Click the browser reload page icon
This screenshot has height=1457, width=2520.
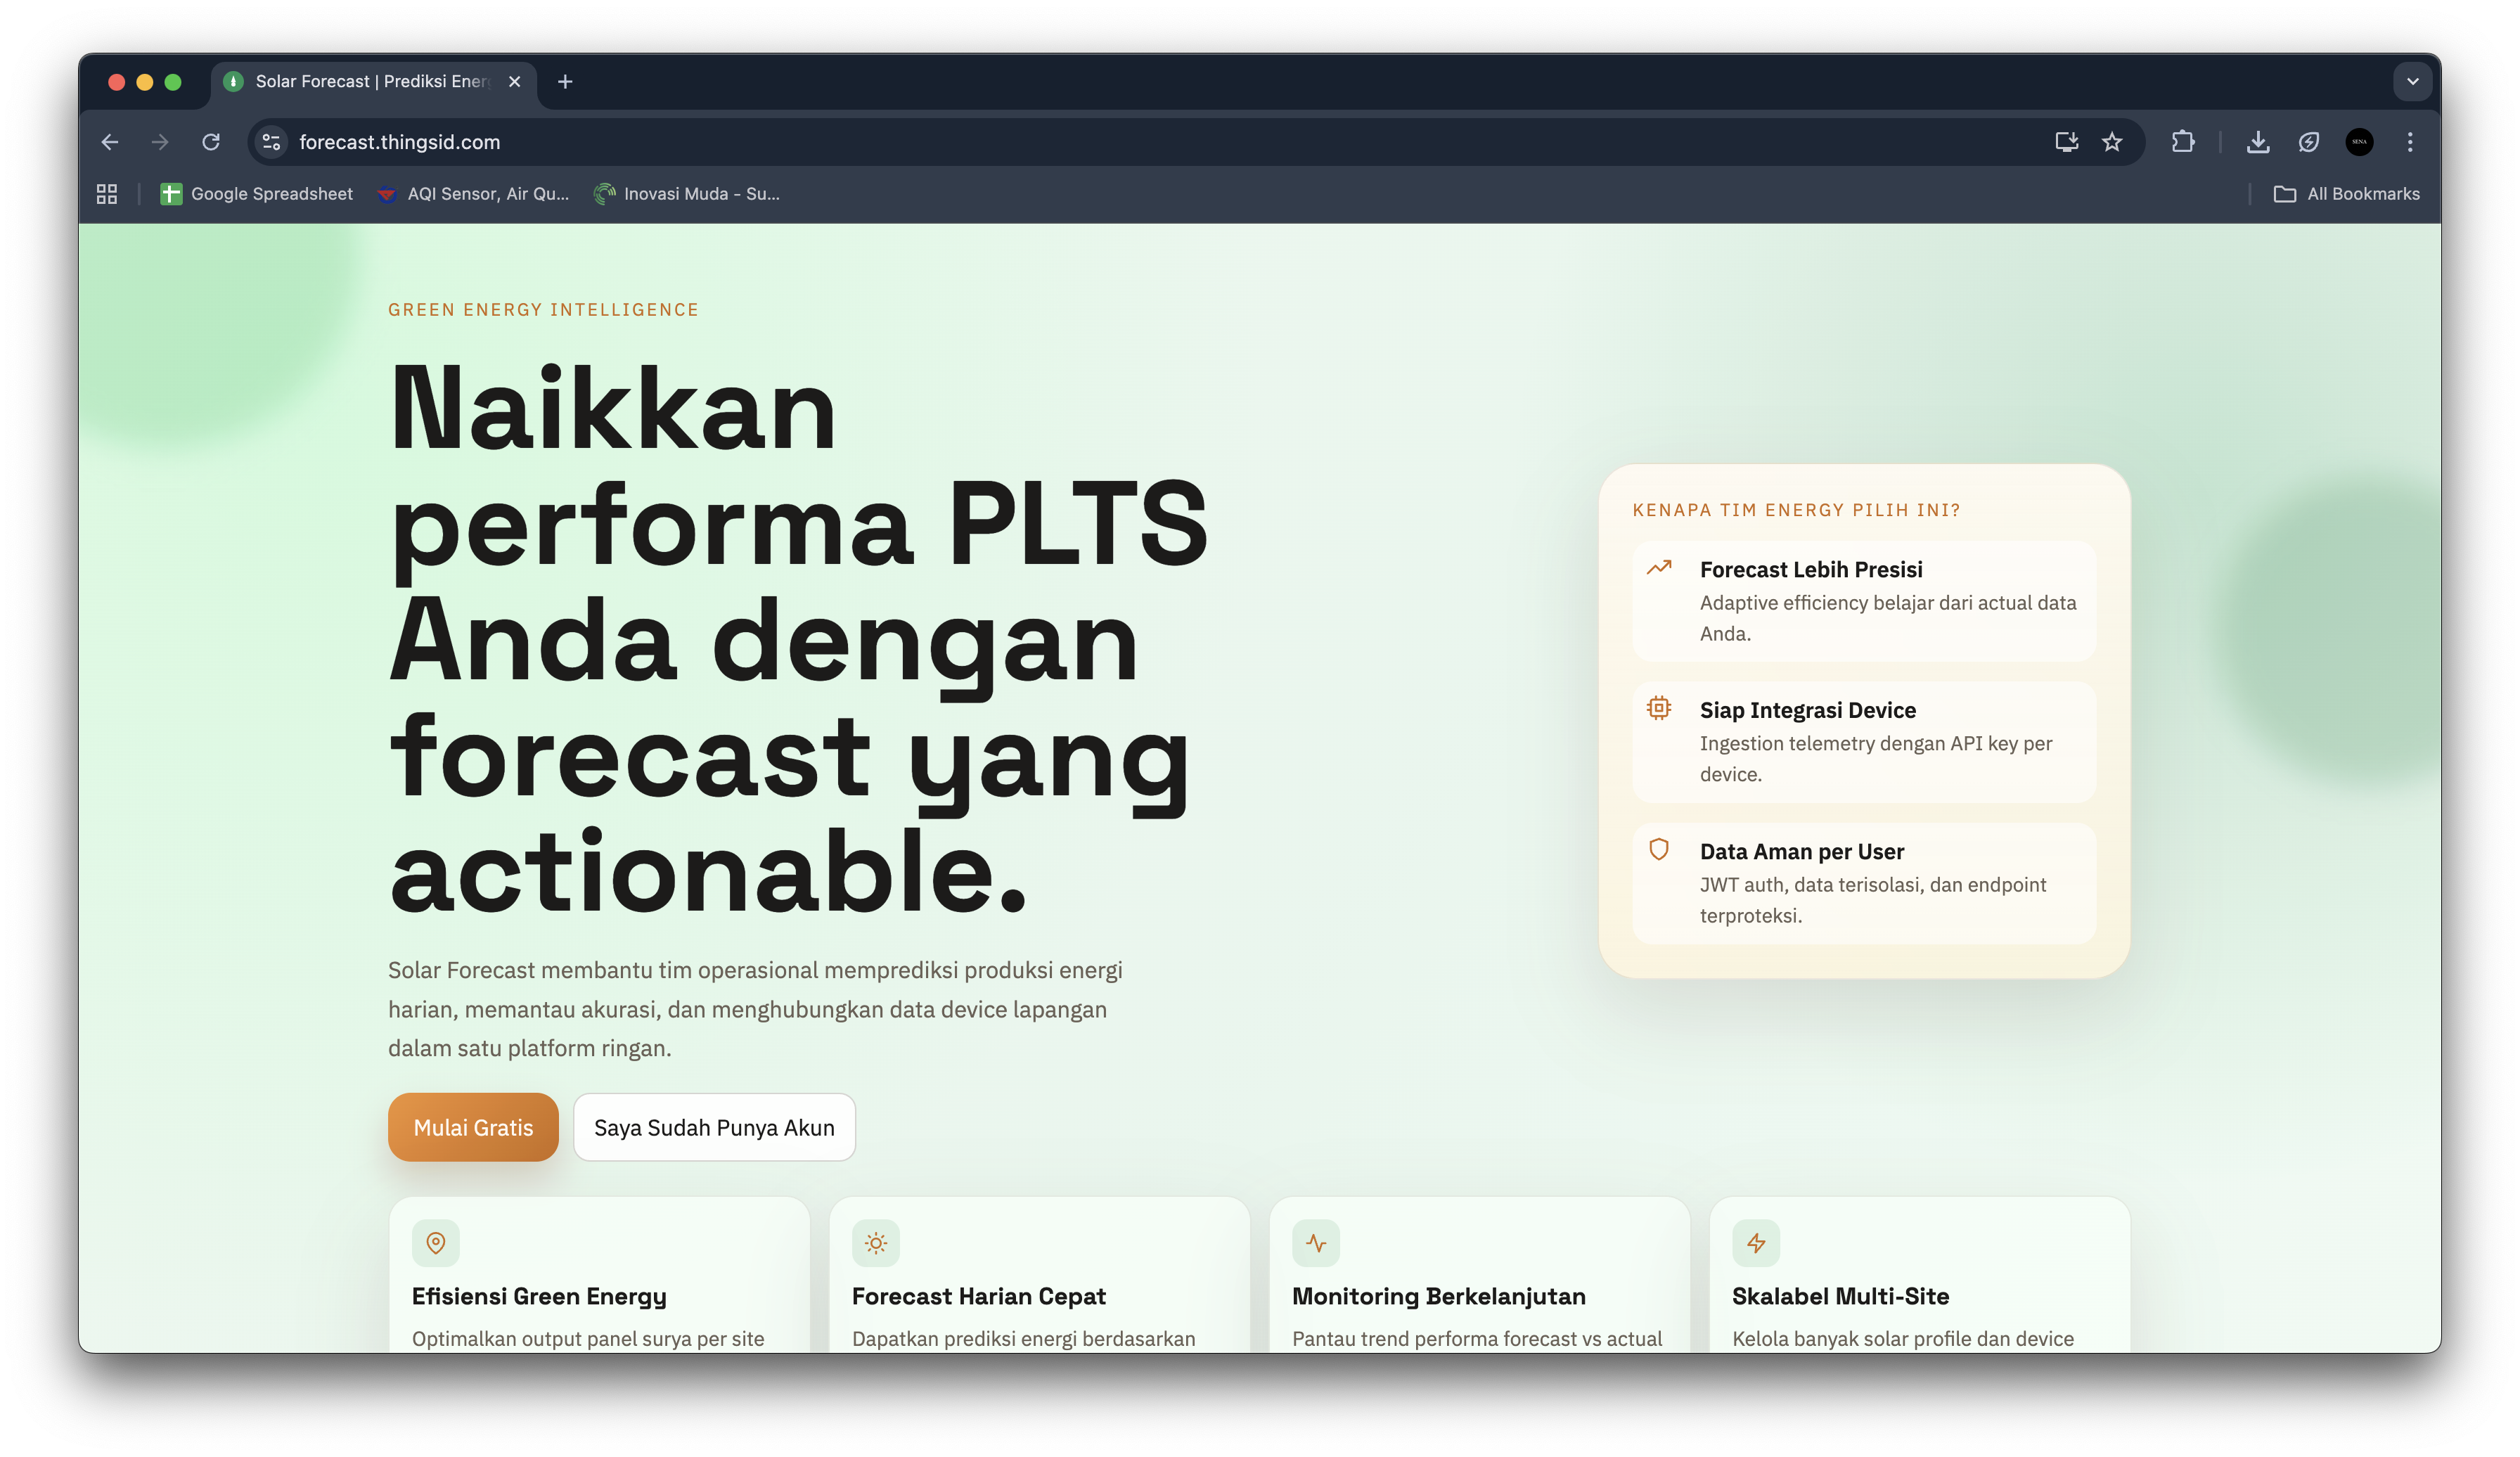pyautogui.click(x=211, y=142)
